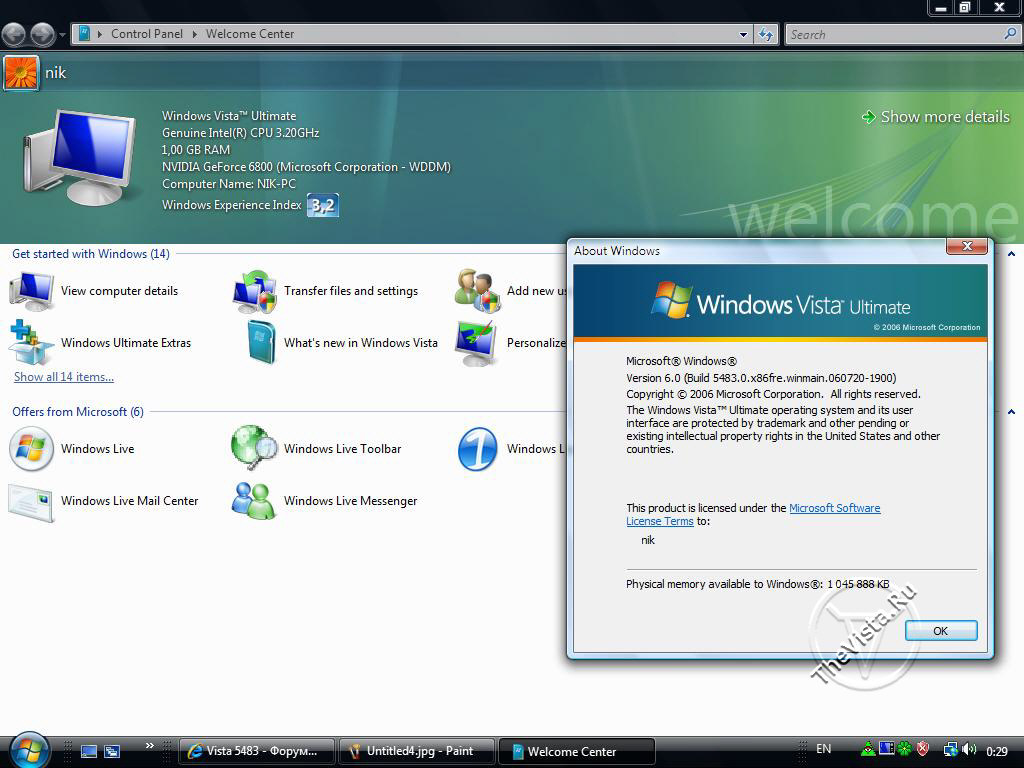Open What's new in Windows Vista icon
The image size is (1024, 768).
click(x=261, y=342)
